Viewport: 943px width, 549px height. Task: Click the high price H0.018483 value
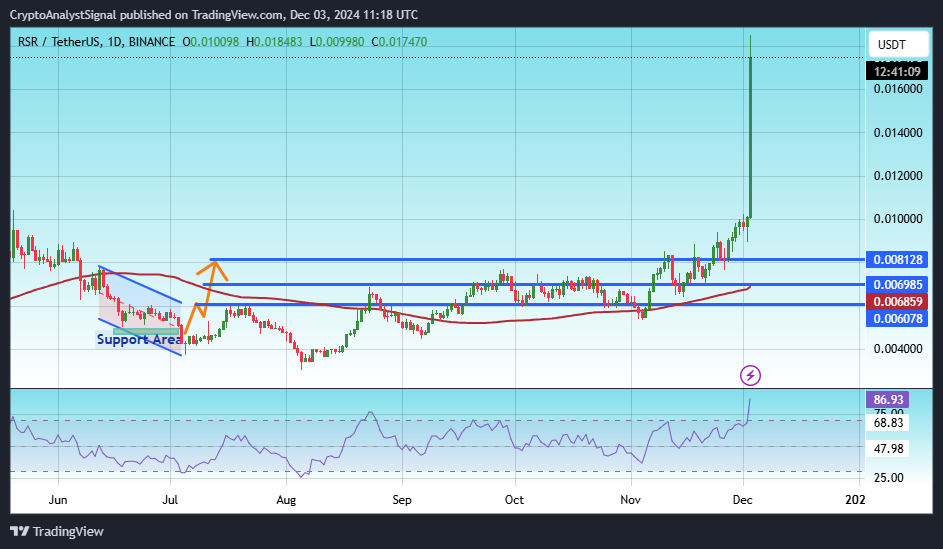(x=274, y=41)
